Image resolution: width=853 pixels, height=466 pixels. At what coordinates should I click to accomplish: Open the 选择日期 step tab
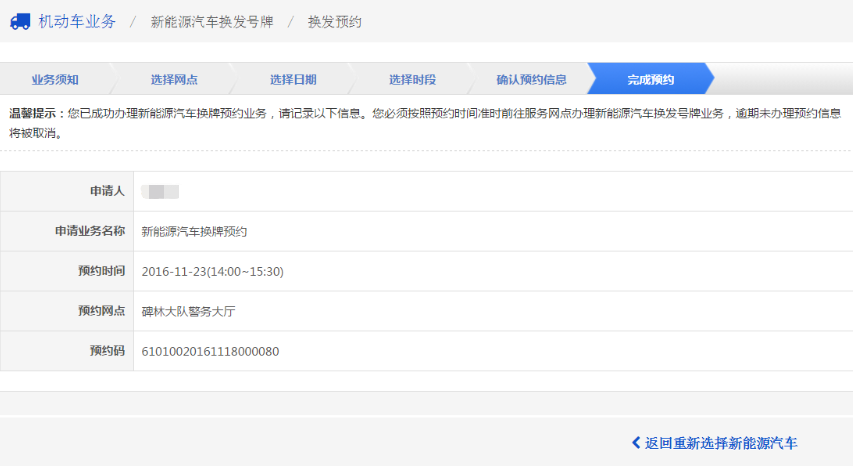(293, 79)
